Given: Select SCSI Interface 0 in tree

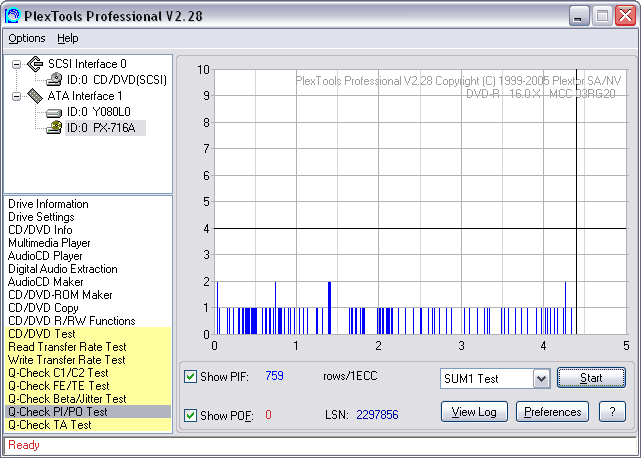Looking at the screenshot, I should (x=87, y=64).
